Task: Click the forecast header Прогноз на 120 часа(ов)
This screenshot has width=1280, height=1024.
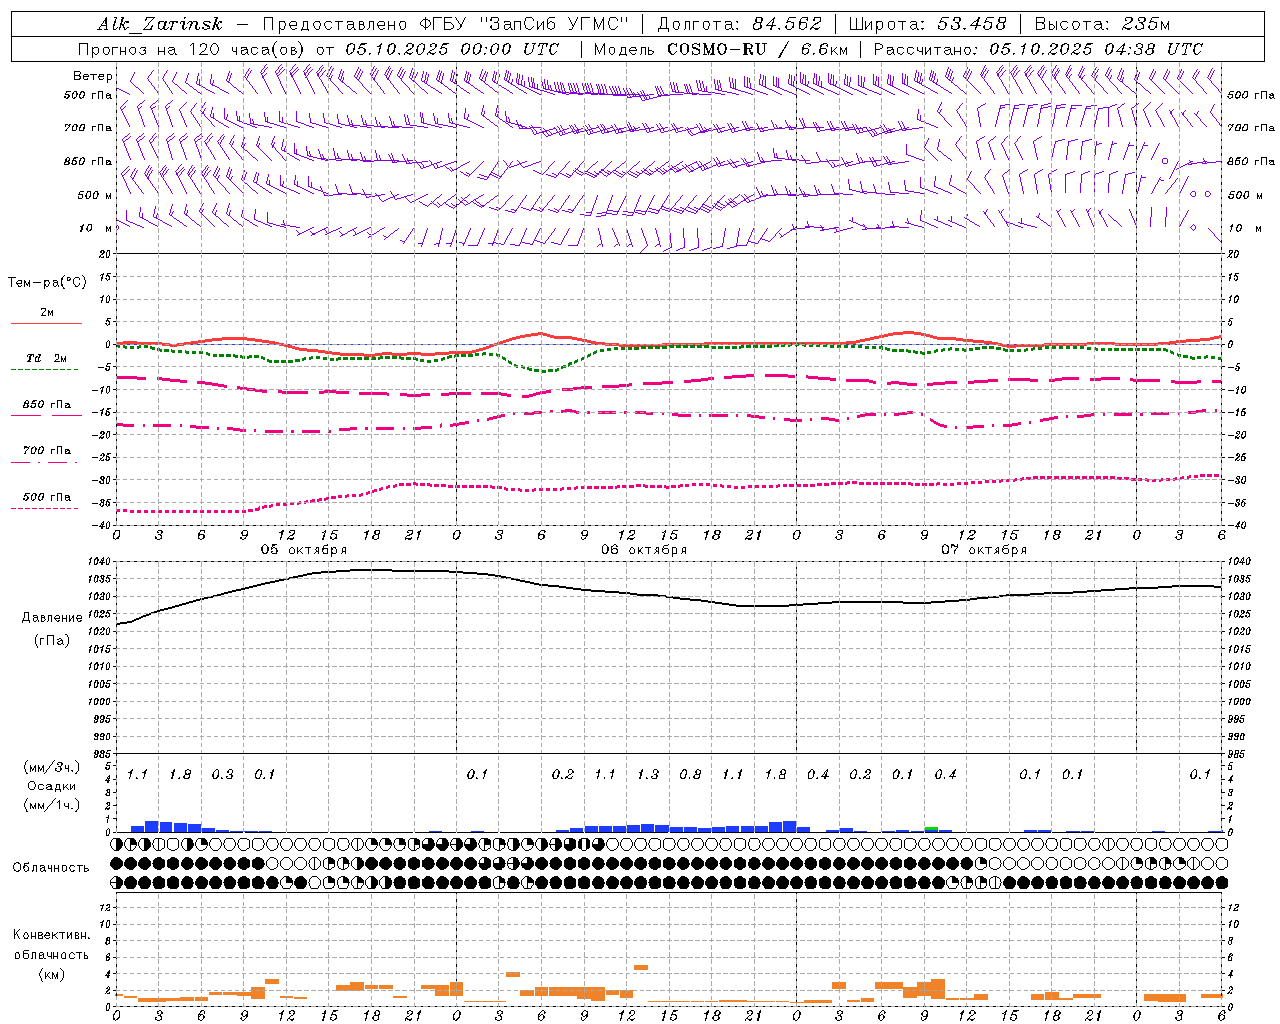Action: click(x=192, y=49)
